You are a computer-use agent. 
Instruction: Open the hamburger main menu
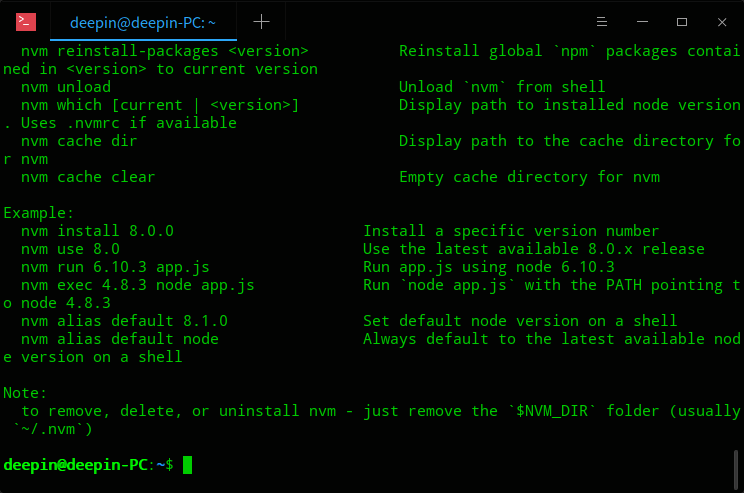click(x=602, y=21)
